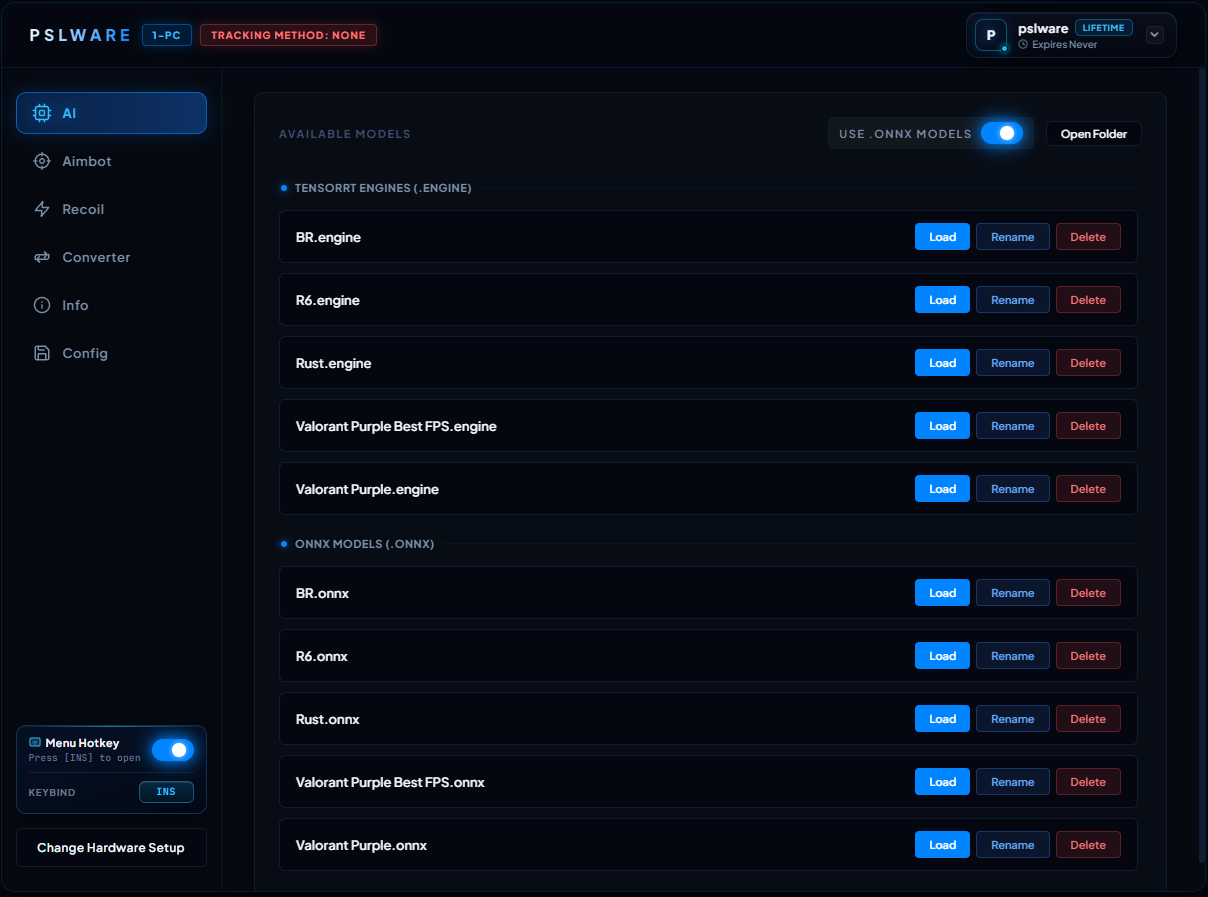Click the Converter arrows icon
This screenshot has height=897, width=1208.
[x=42, y=257]
